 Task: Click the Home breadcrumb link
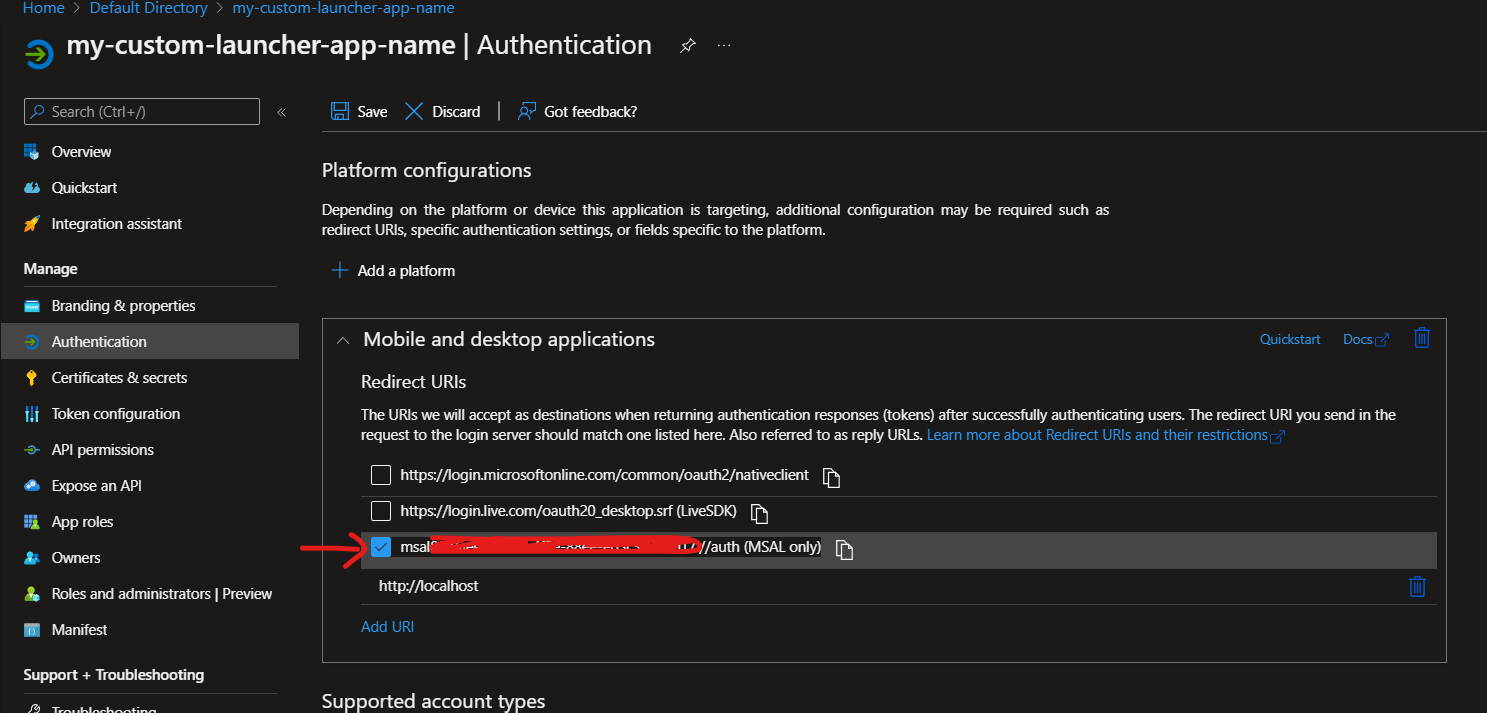44,8
